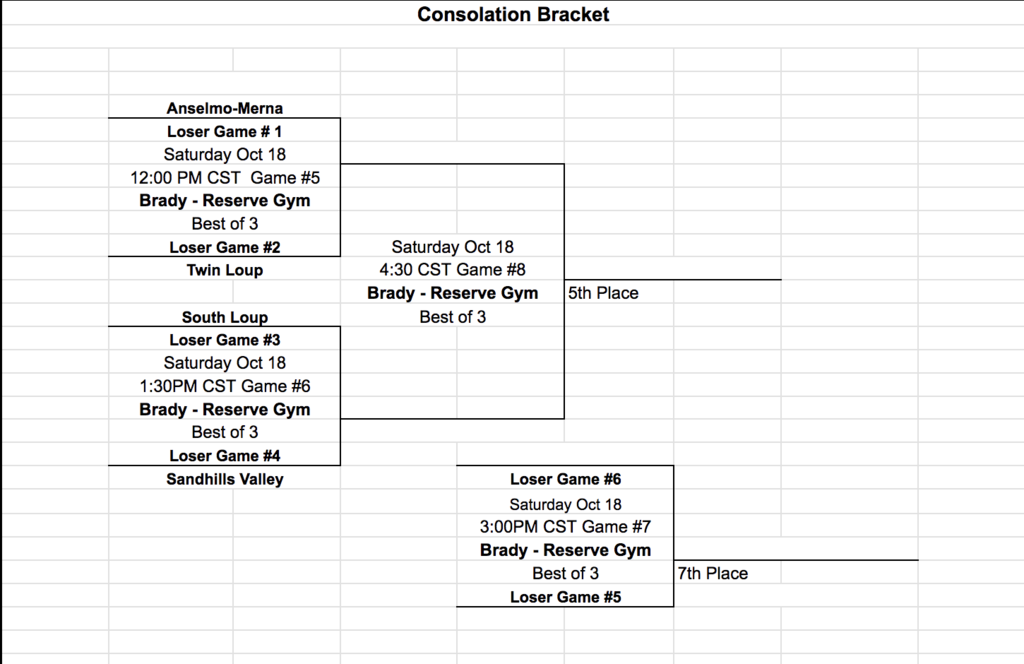Select Brady - Reserve Gym beside 5th Place

452,293
